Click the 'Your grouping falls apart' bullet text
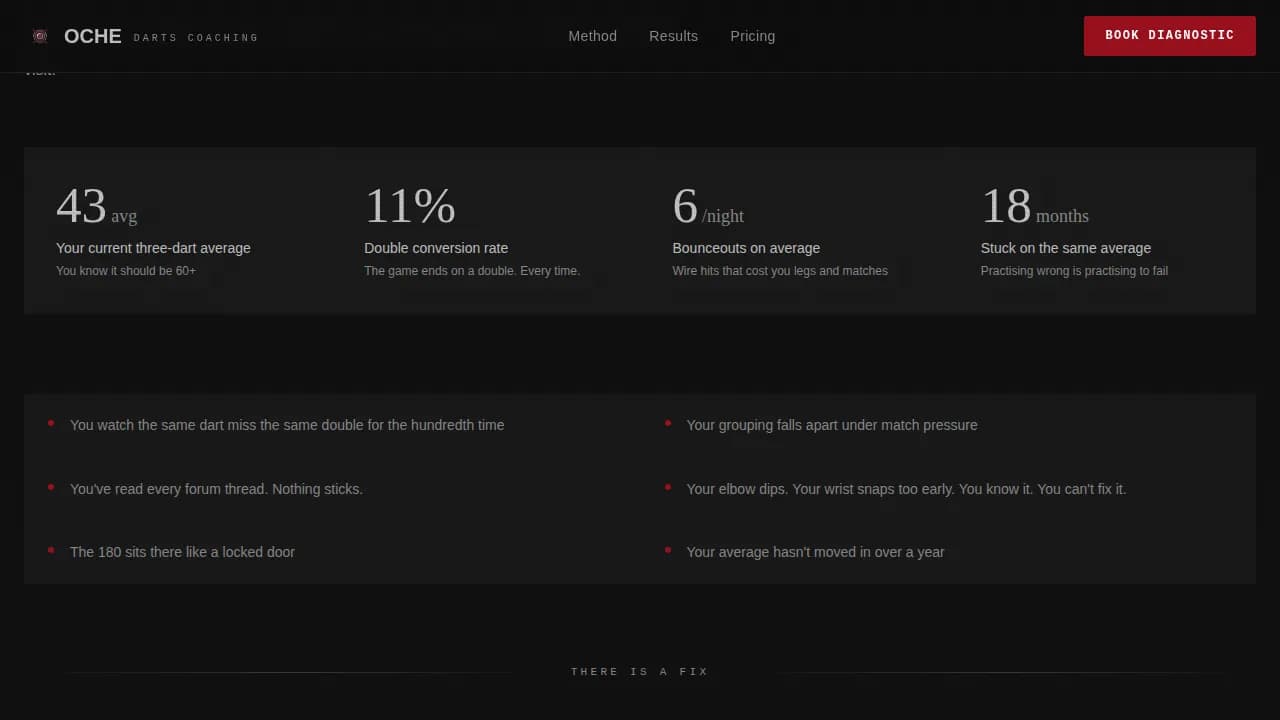 click(832, 425)
